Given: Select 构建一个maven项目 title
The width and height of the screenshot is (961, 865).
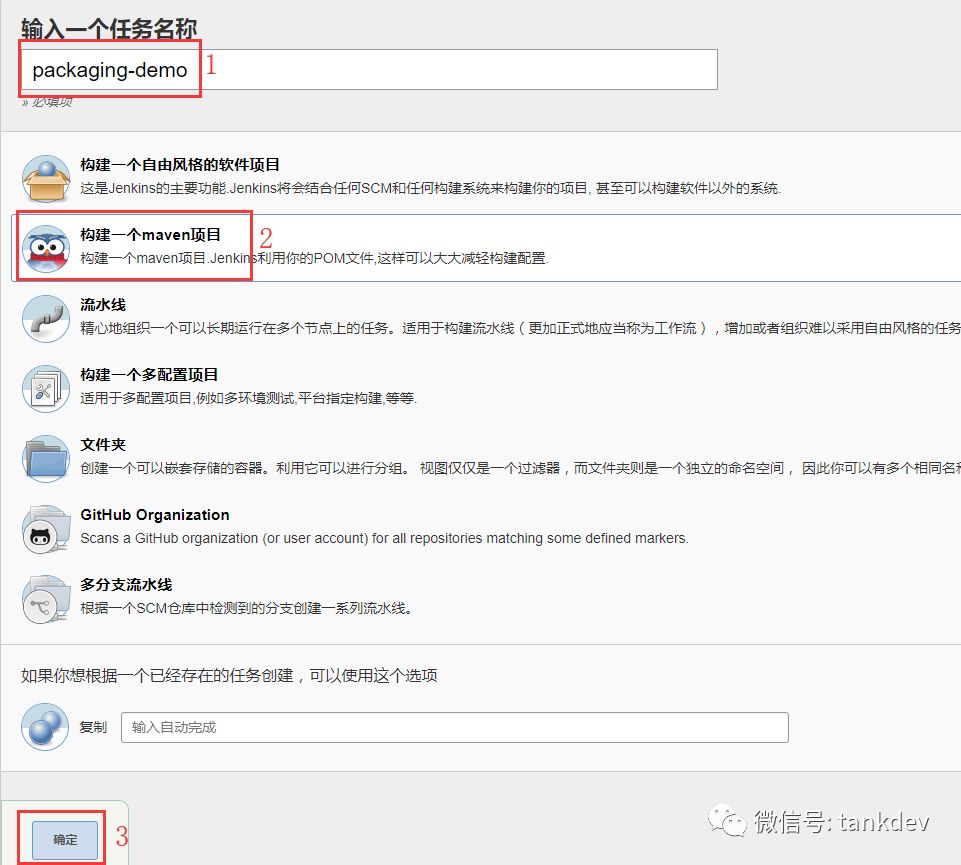Looking at the screenshot, I should point(151,234).
